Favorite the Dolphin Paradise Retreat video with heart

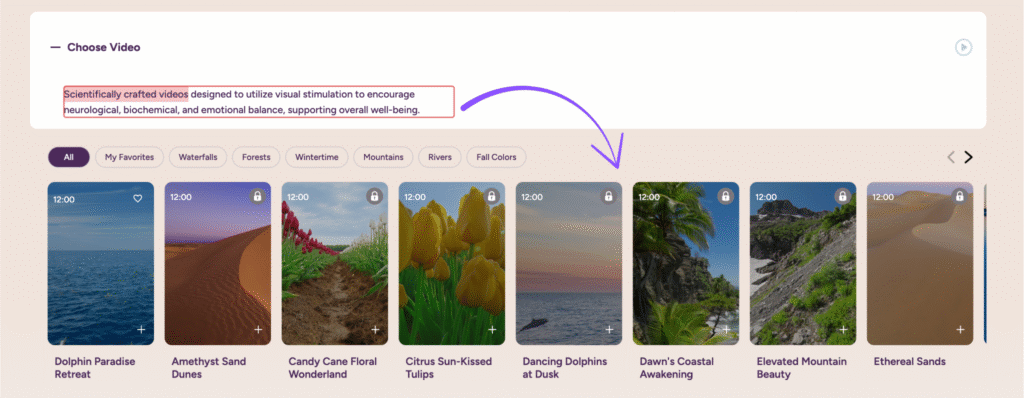coord(138,199)
